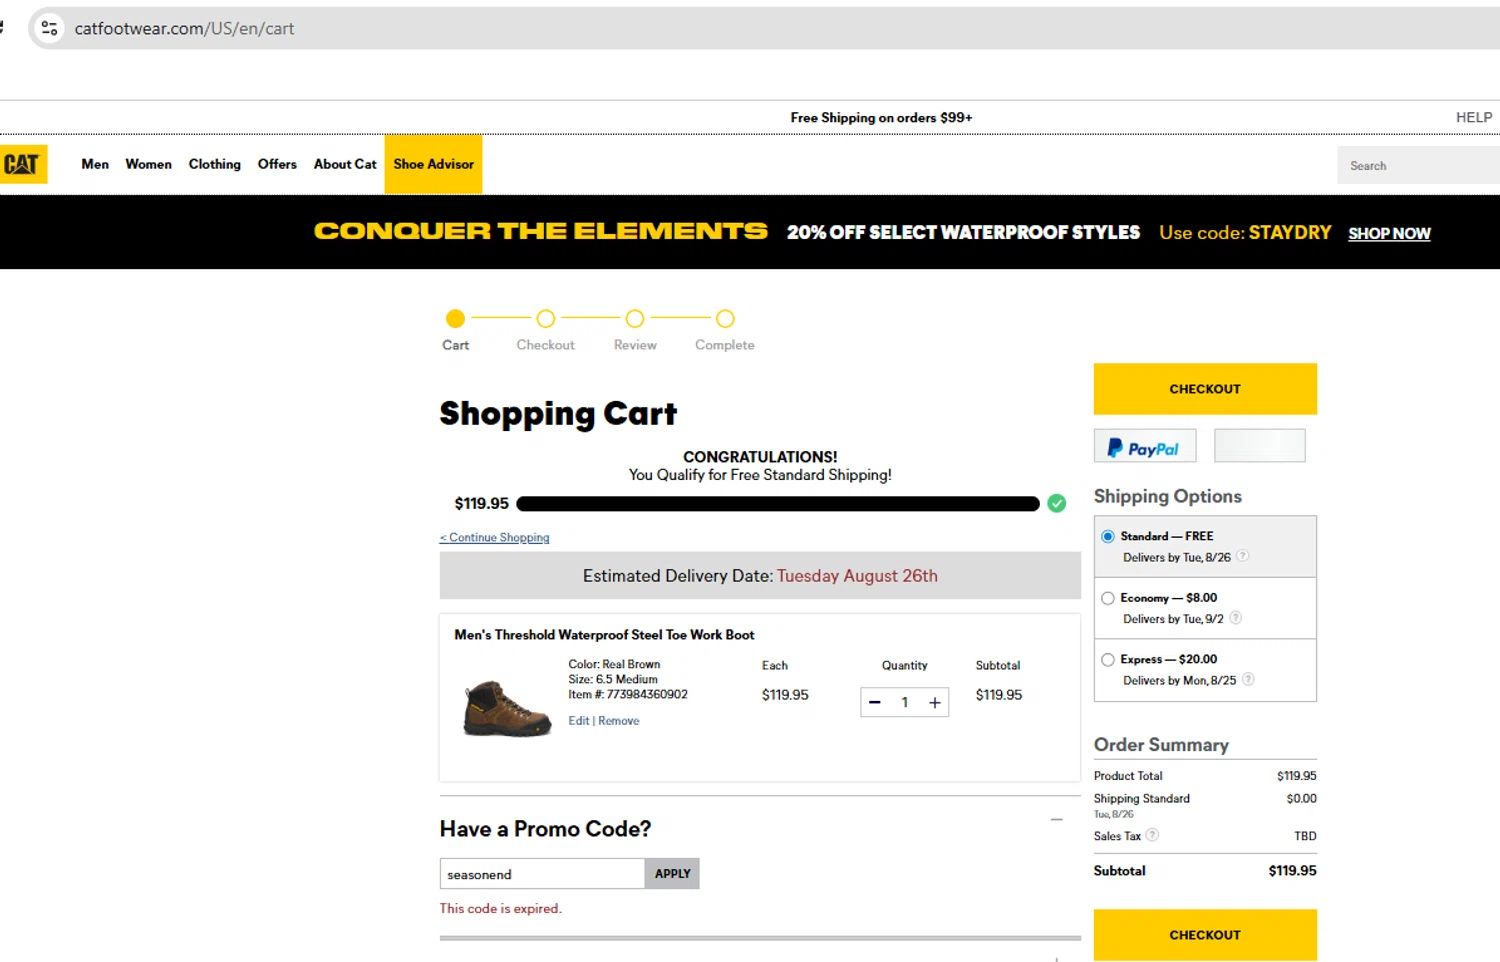The image size is (1500, 962).
Task: Click the Shopping Cart heading
Action: (558, 413)
